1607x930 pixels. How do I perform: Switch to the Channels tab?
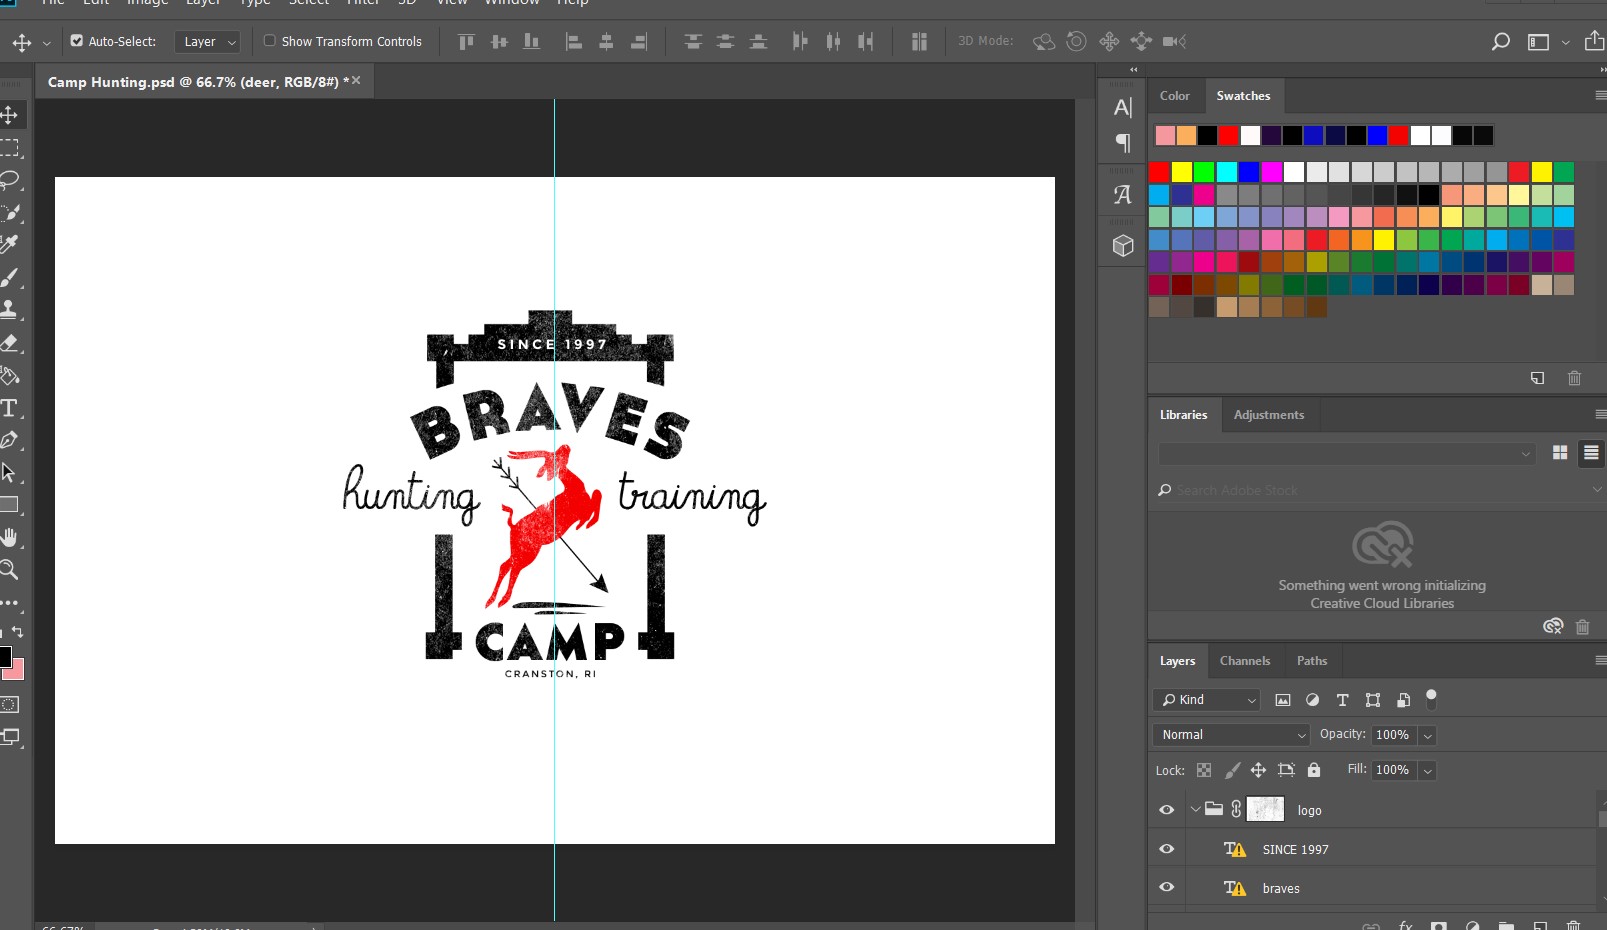coord(1245,660)
